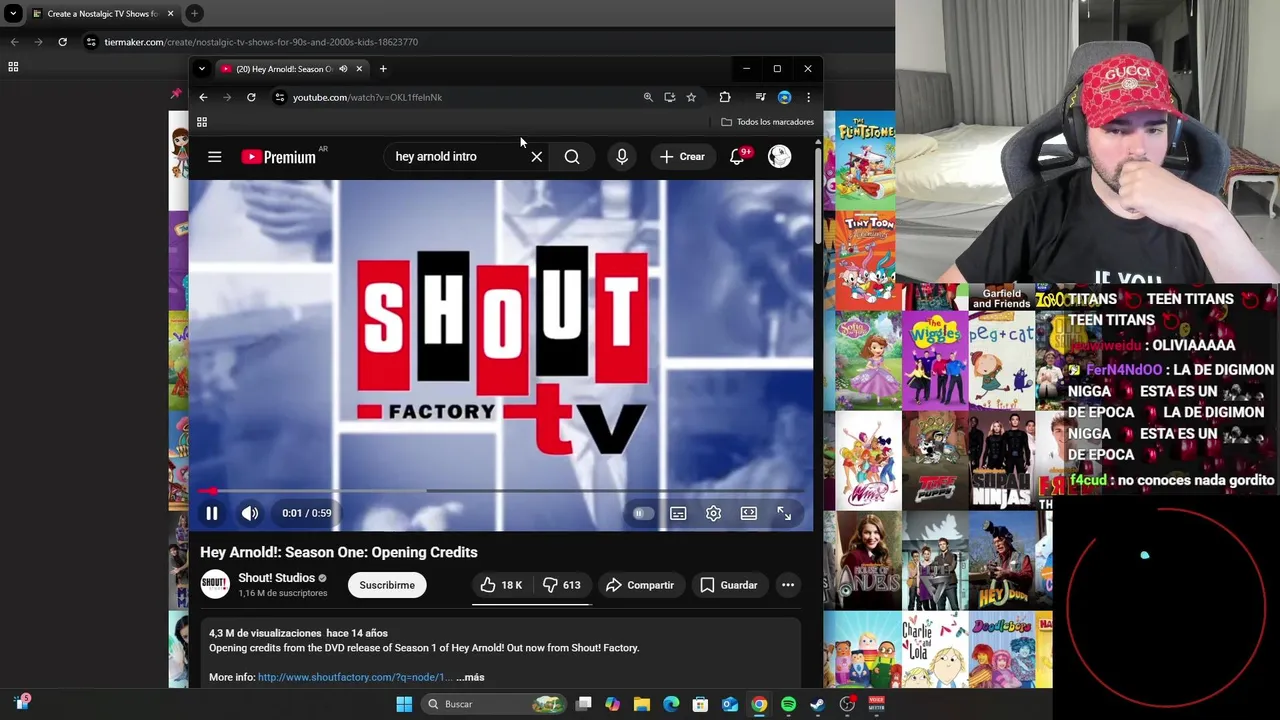Install app icon in YouTube address bar
The height and width of the screenshot is (720, 1280).
tap(669, 97)
